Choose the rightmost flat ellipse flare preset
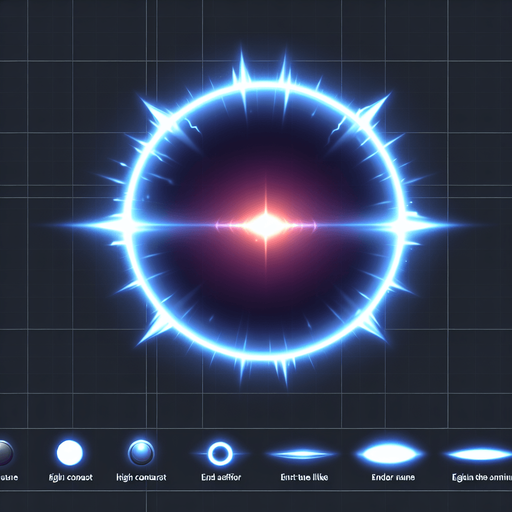This screenshot has height=512, width=512. [x=479, y=454]
